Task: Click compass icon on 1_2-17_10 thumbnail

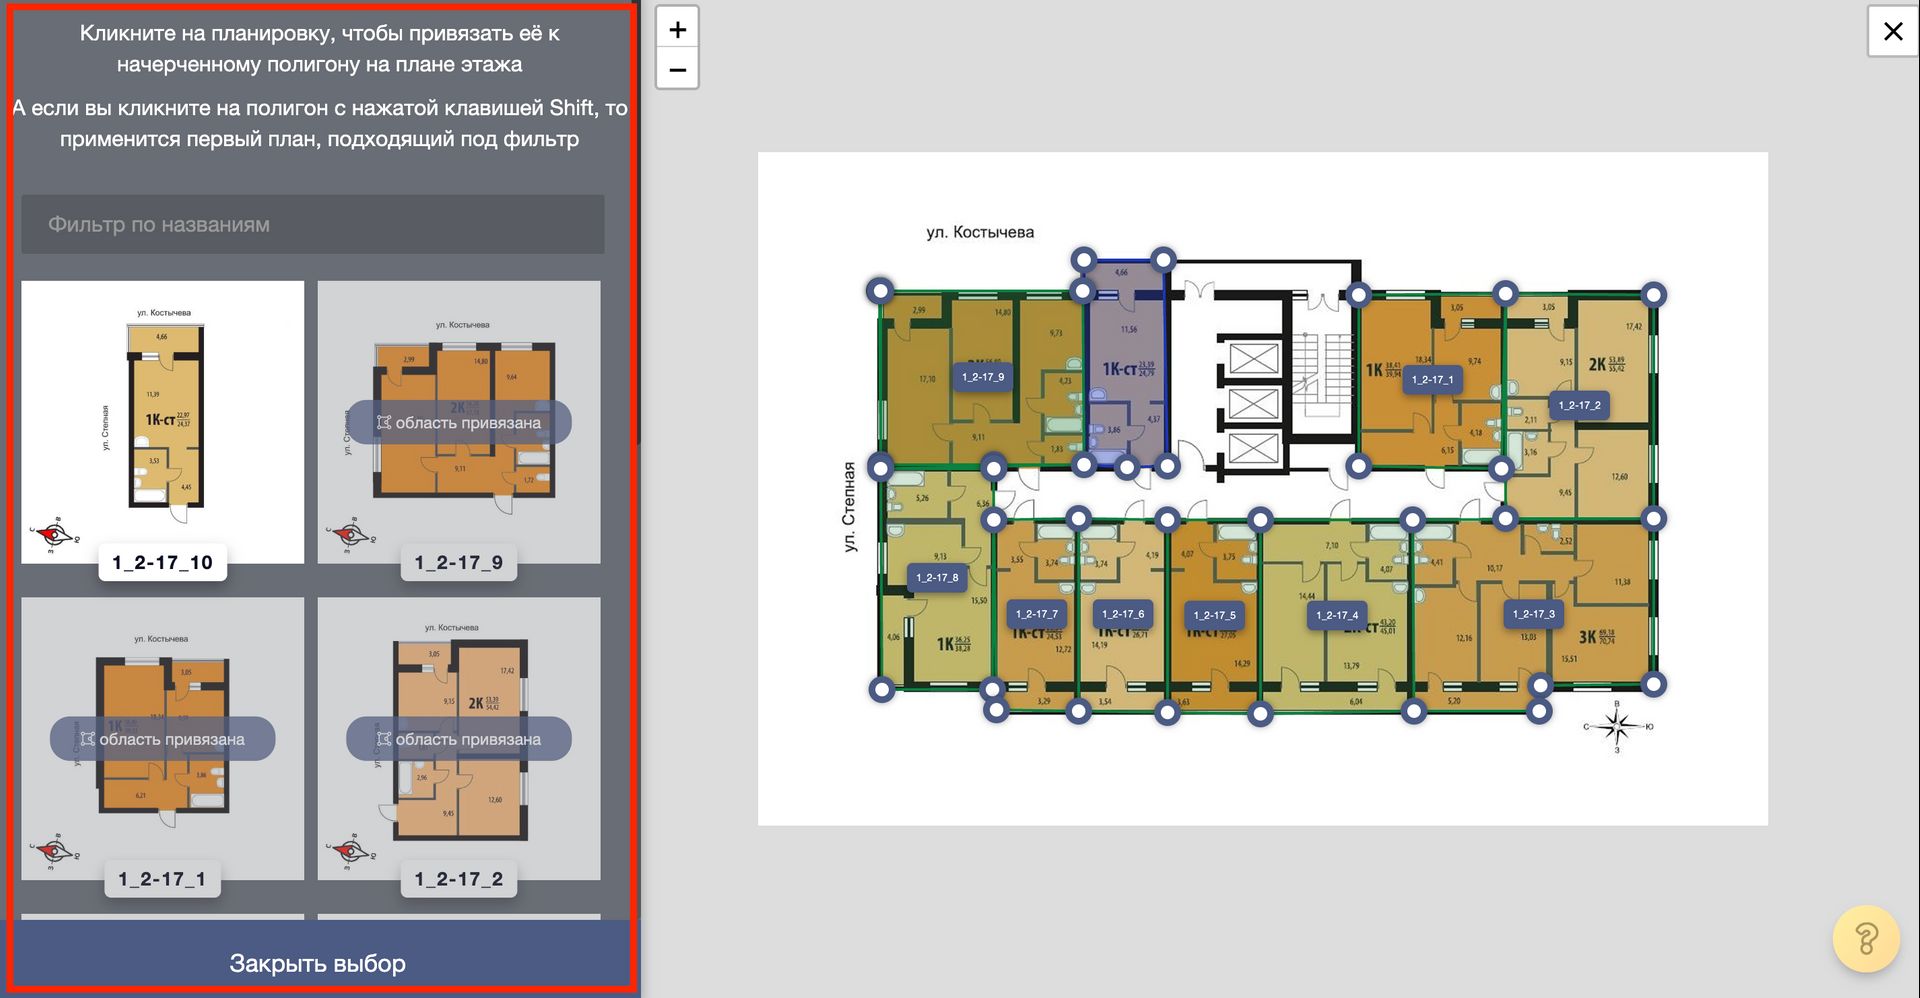Action: pos(56,535)
